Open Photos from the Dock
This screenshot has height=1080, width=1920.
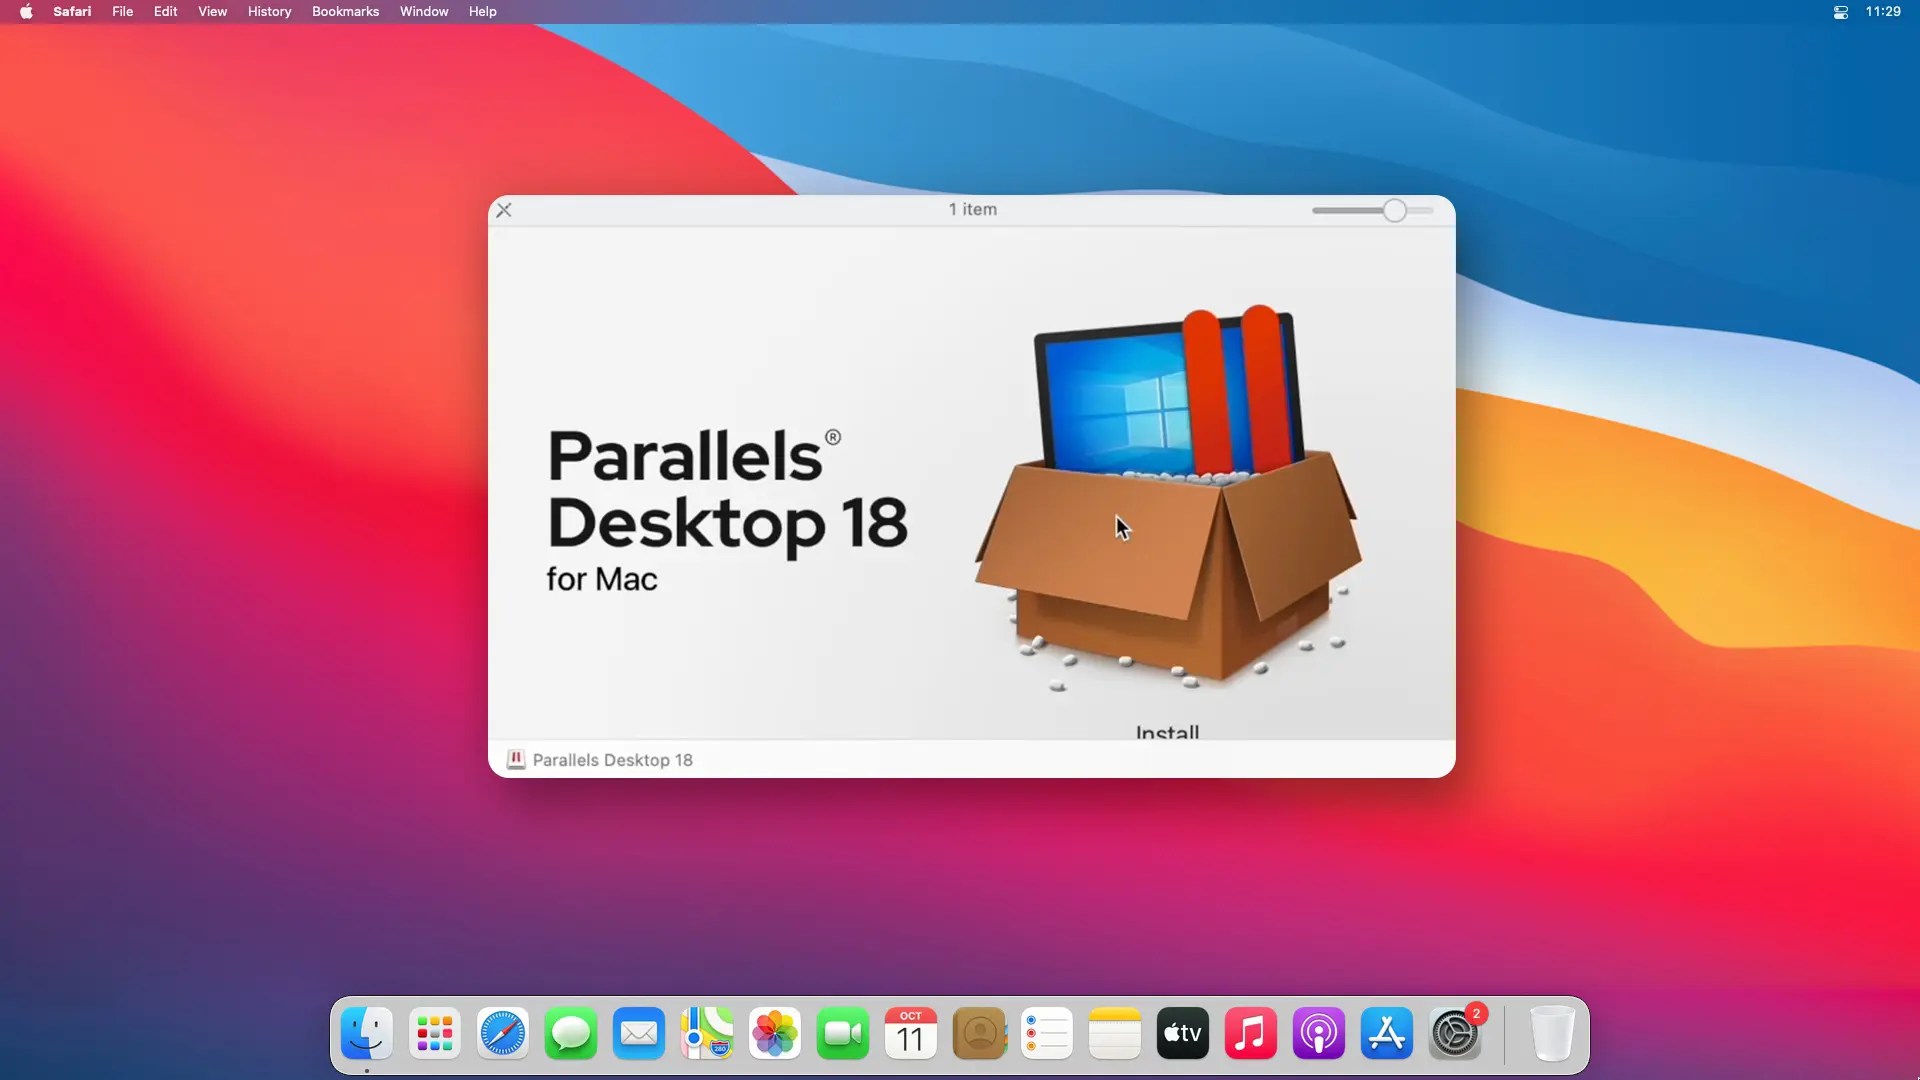[774, 1035]
